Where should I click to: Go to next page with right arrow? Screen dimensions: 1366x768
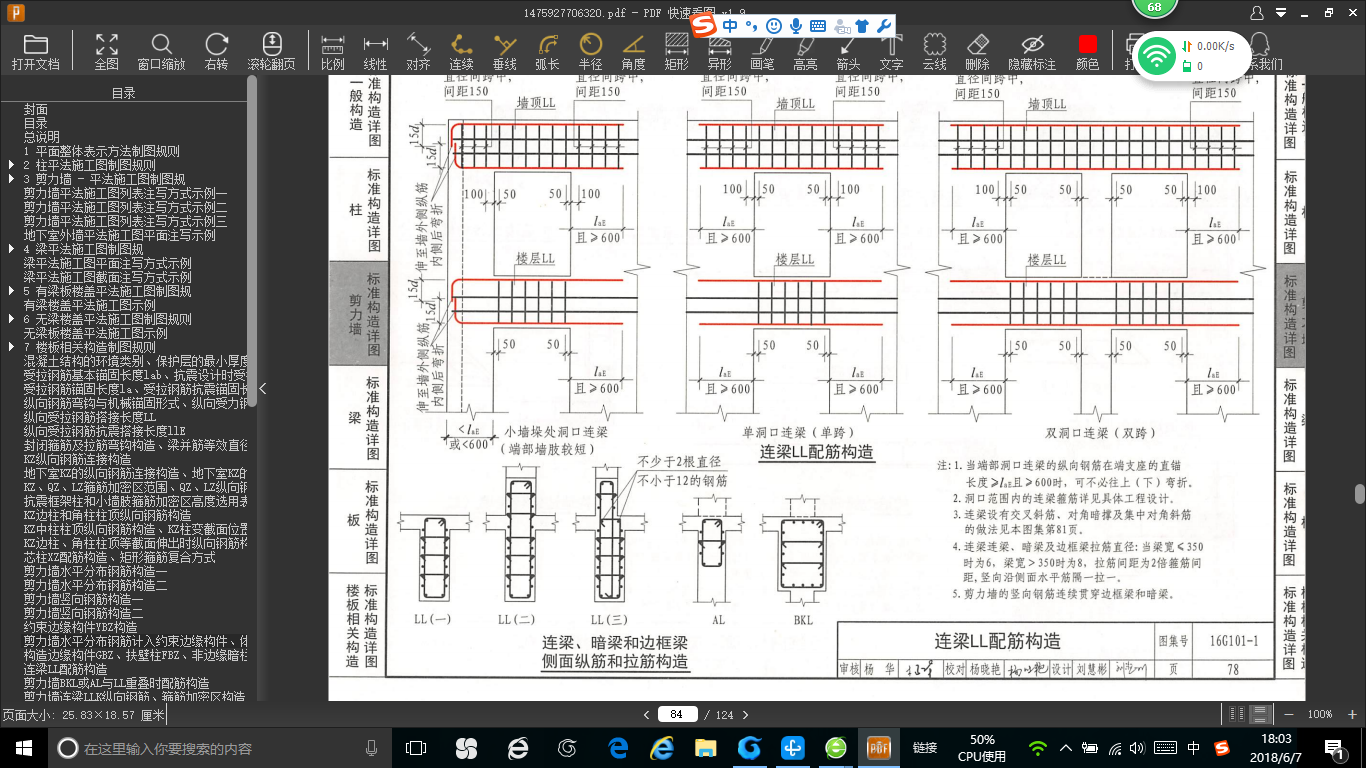(746, 714)
